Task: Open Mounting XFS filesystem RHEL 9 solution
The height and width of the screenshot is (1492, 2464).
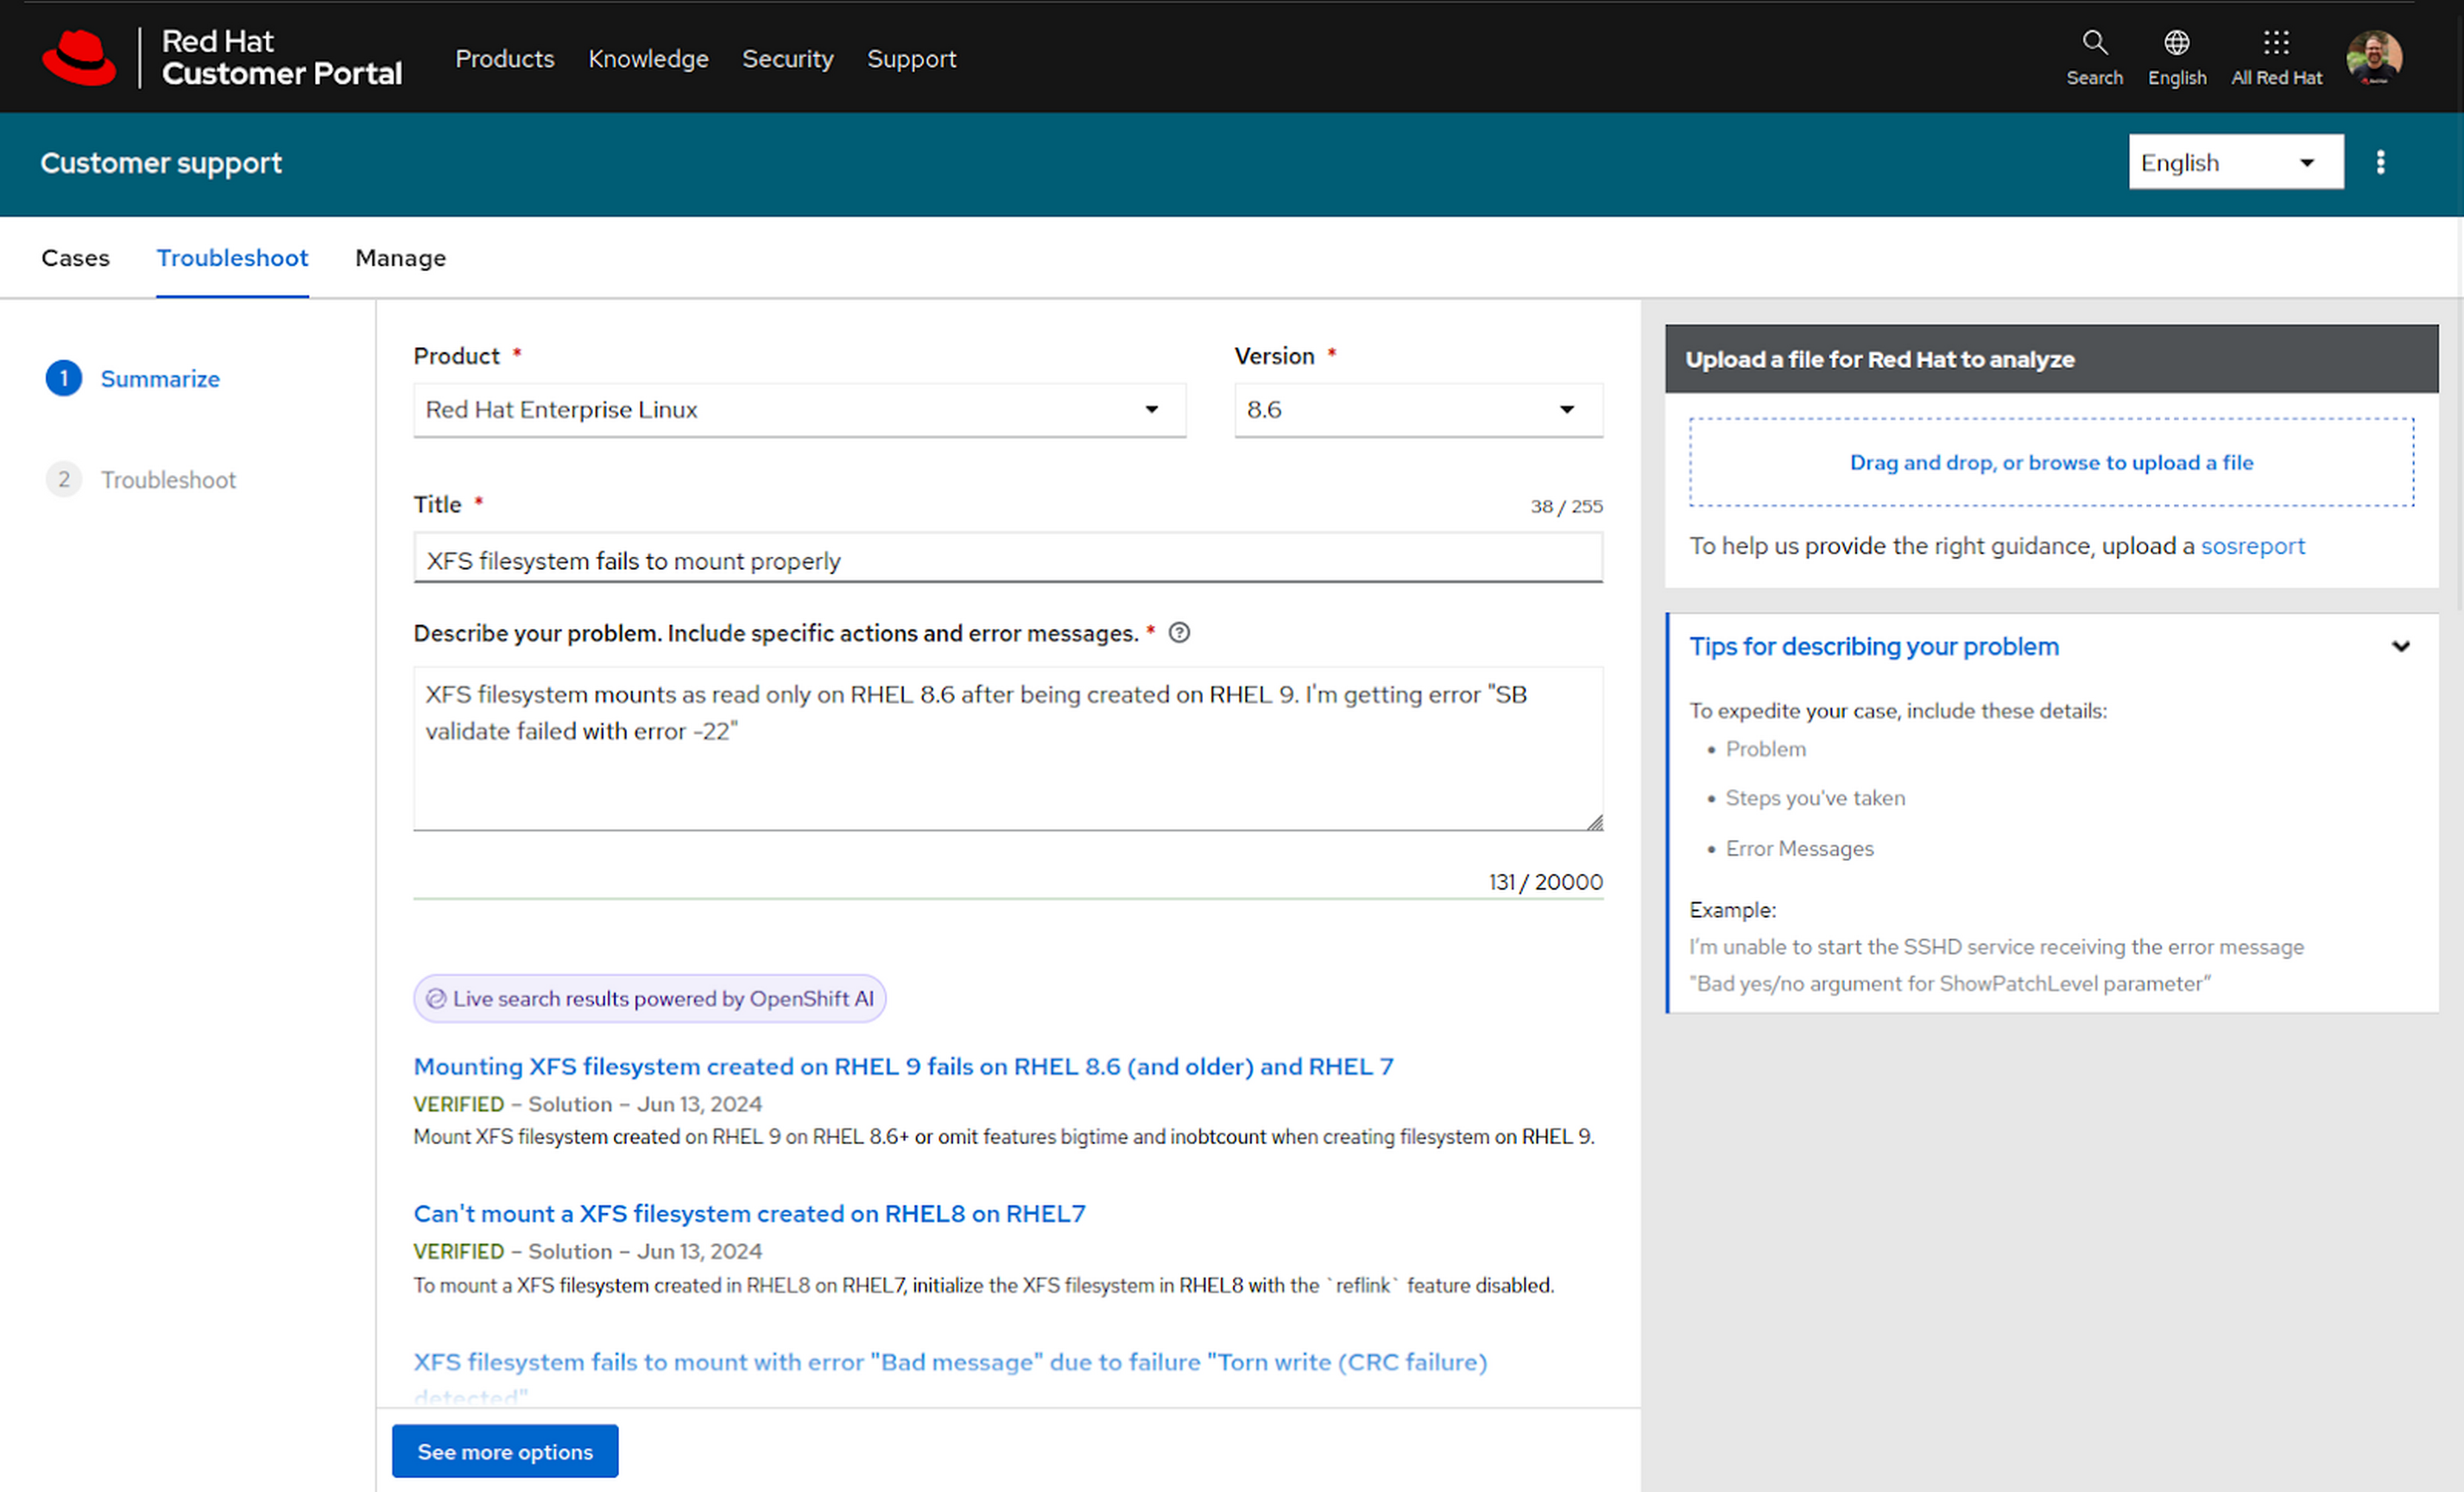Action: 903,1066
